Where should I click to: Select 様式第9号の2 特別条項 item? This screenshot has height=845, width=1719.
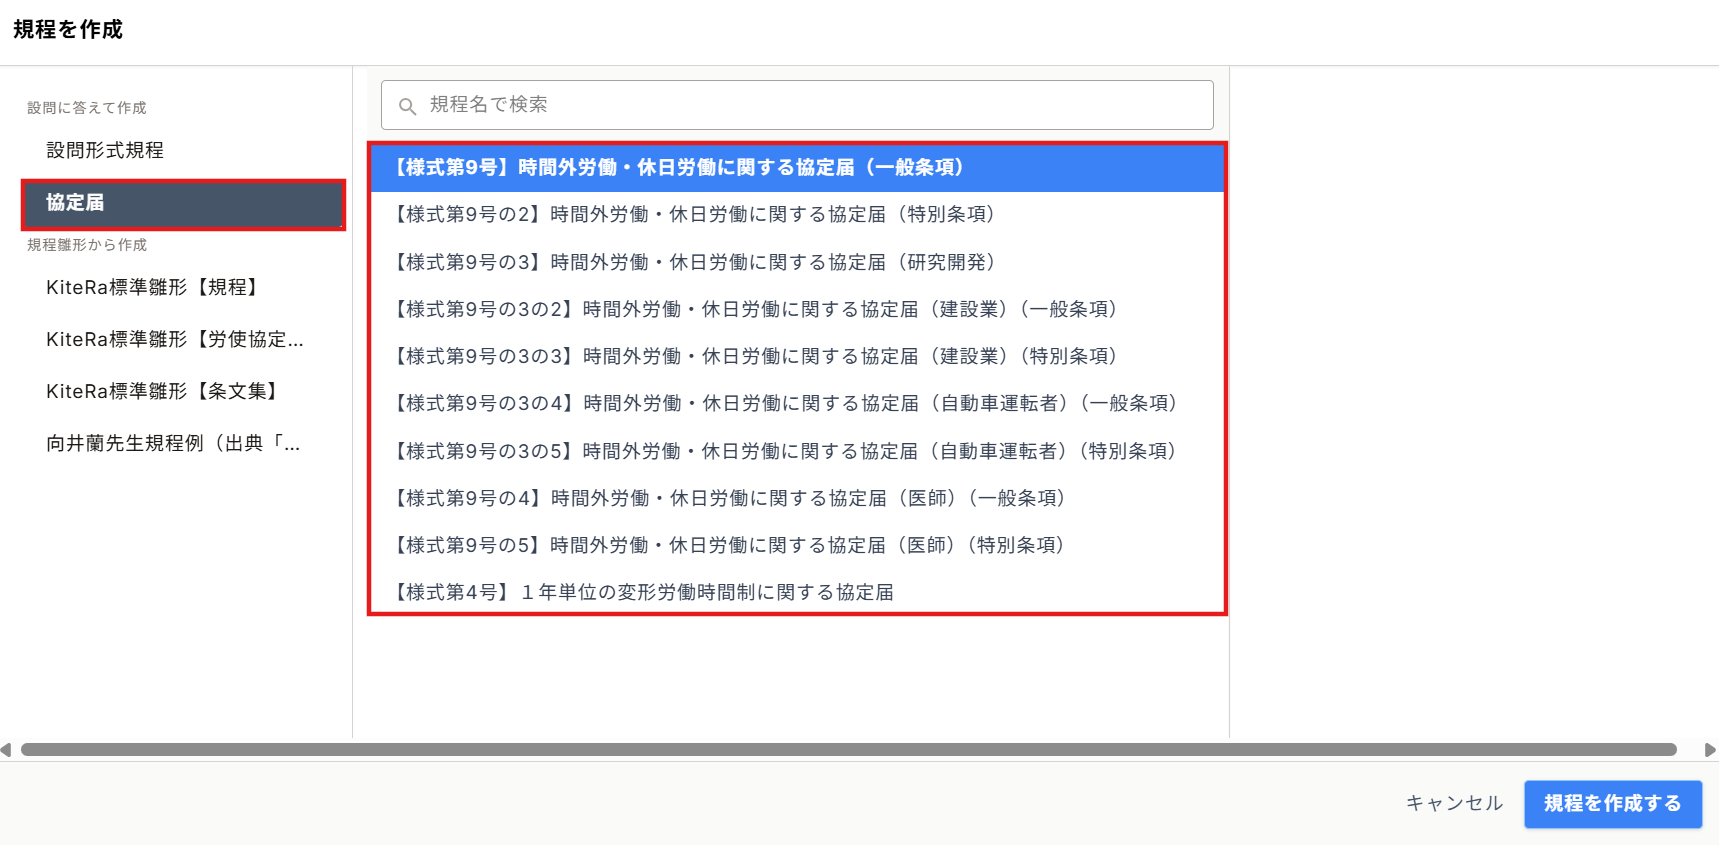[x=797, y=214]
